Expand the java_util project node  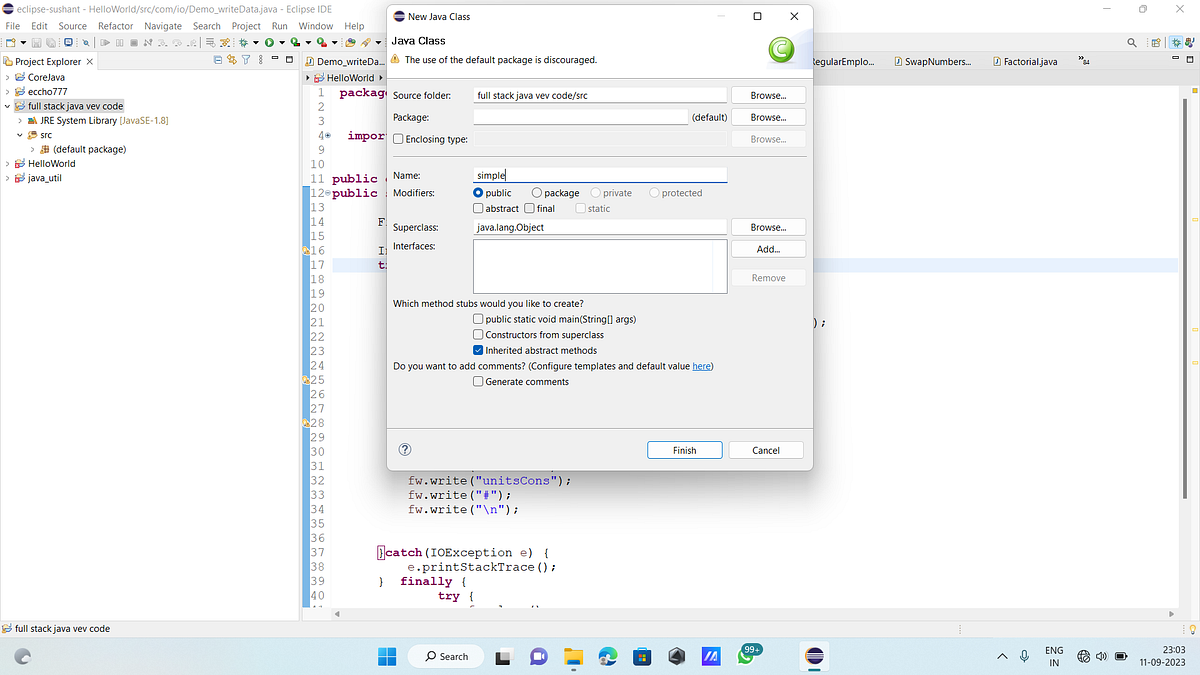click(8, 178)
